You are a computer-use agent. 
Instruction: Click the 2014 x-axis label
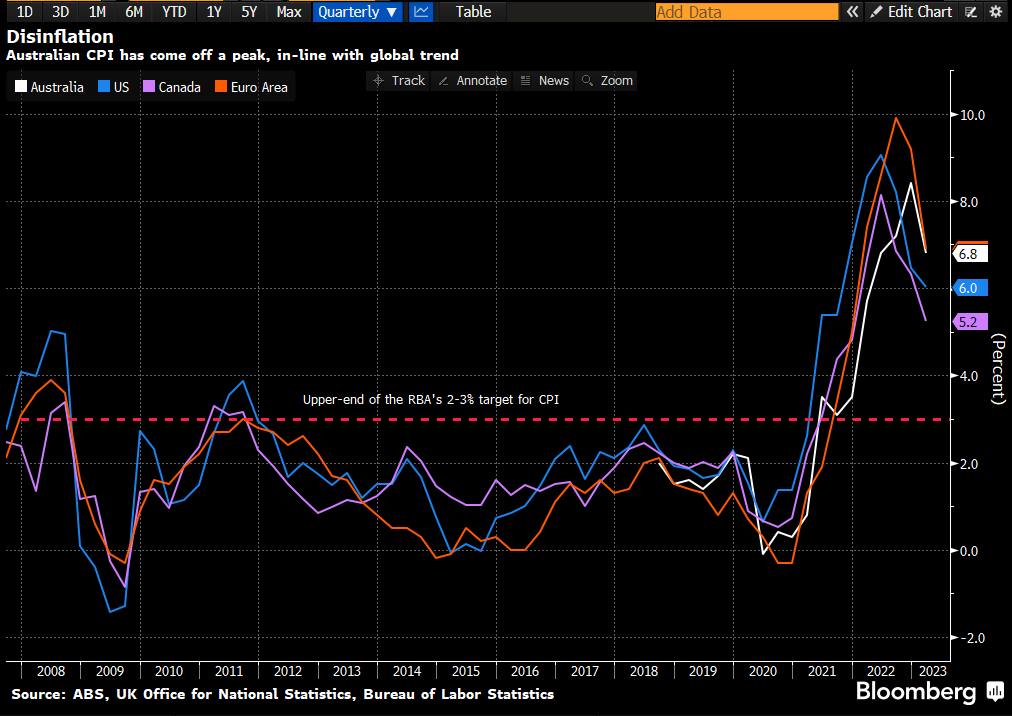point(407,671)
